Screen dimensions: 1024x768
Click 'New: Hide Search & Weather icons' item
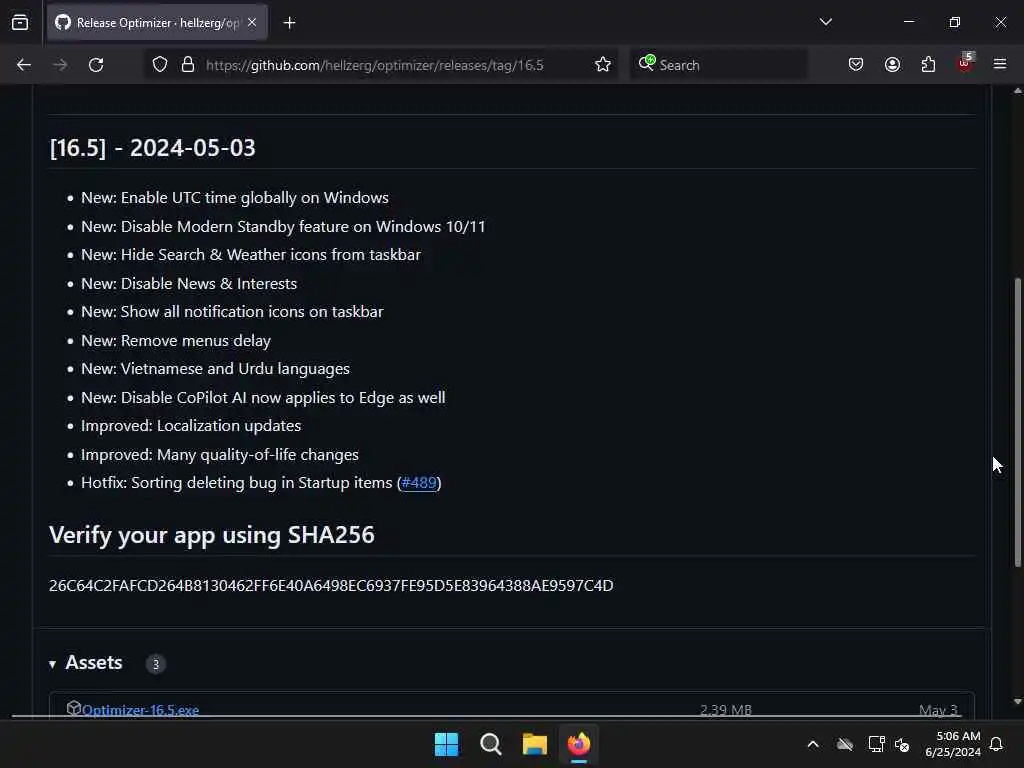(251, 255)
